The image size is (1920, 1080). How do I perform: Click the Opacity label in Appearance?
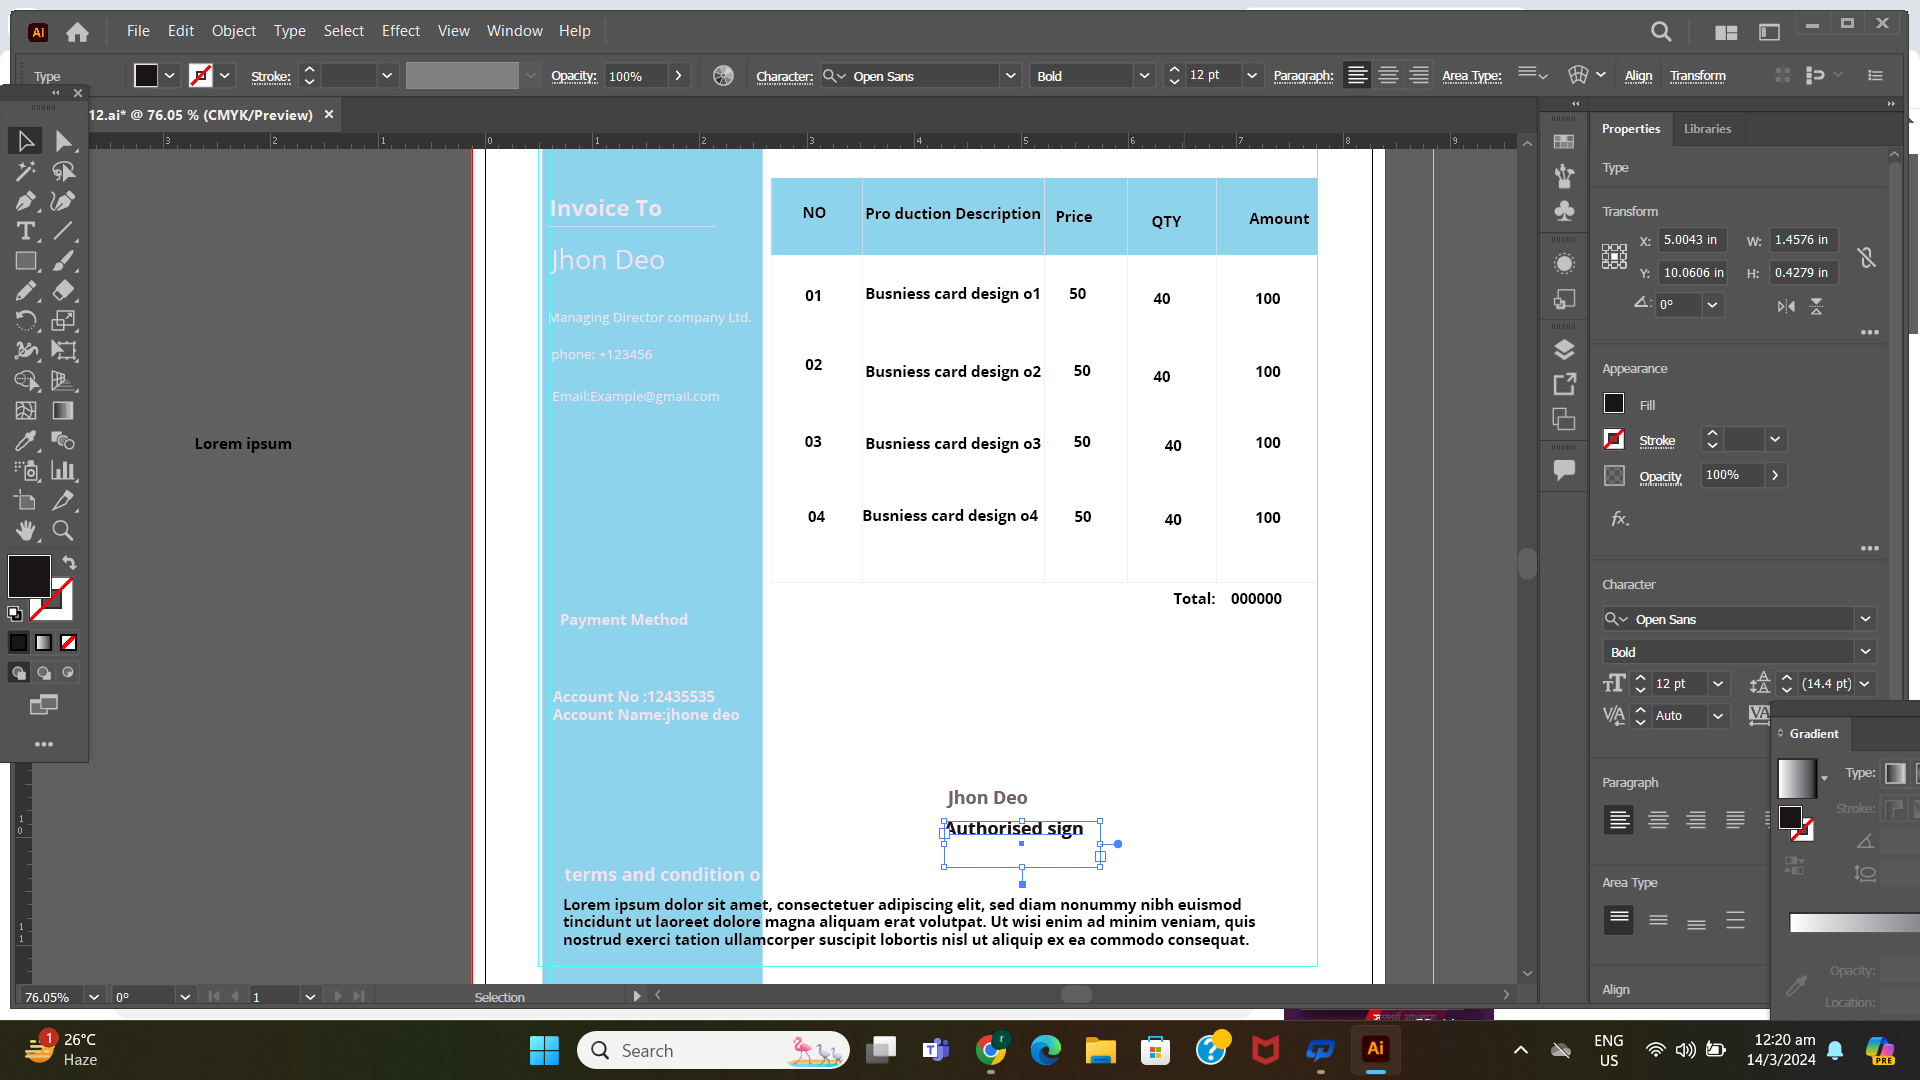point(1660,477)
